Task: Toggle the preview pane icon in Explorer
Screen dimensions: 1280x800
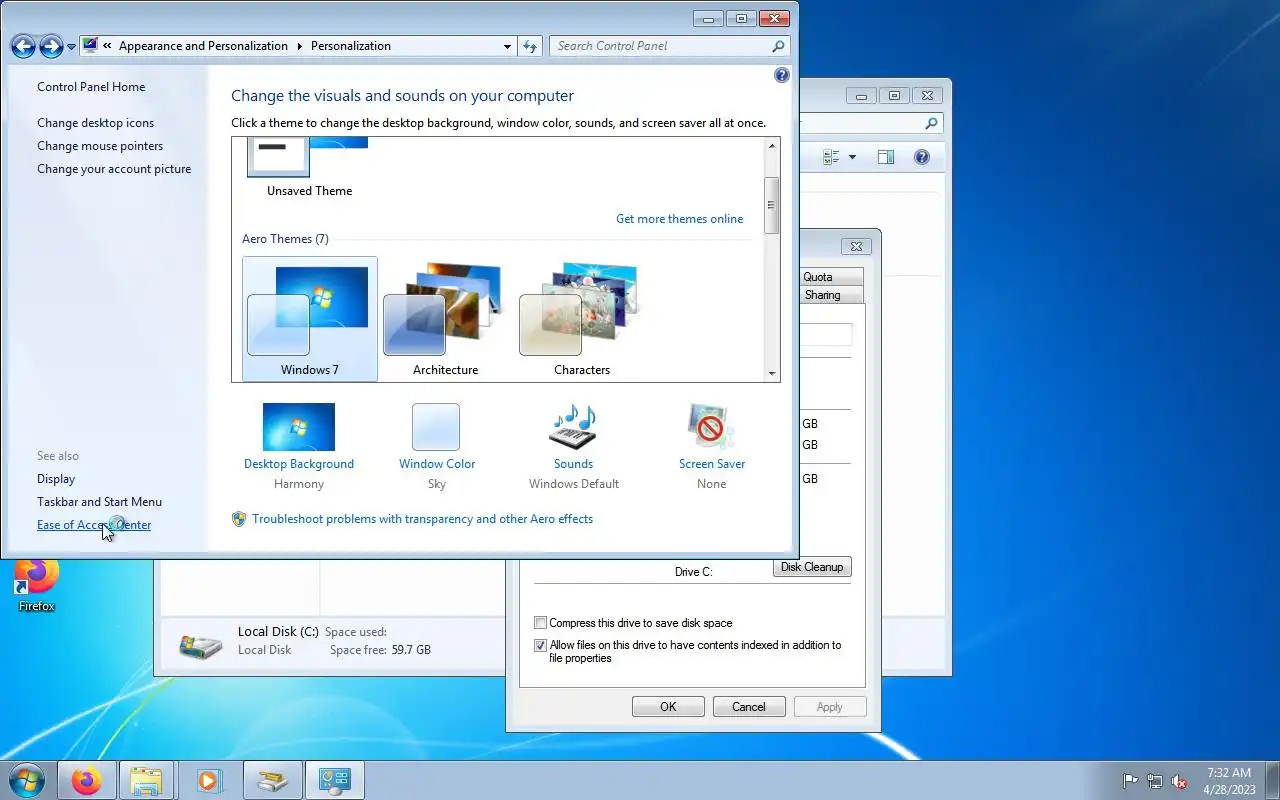Action: tap(886, 157)
